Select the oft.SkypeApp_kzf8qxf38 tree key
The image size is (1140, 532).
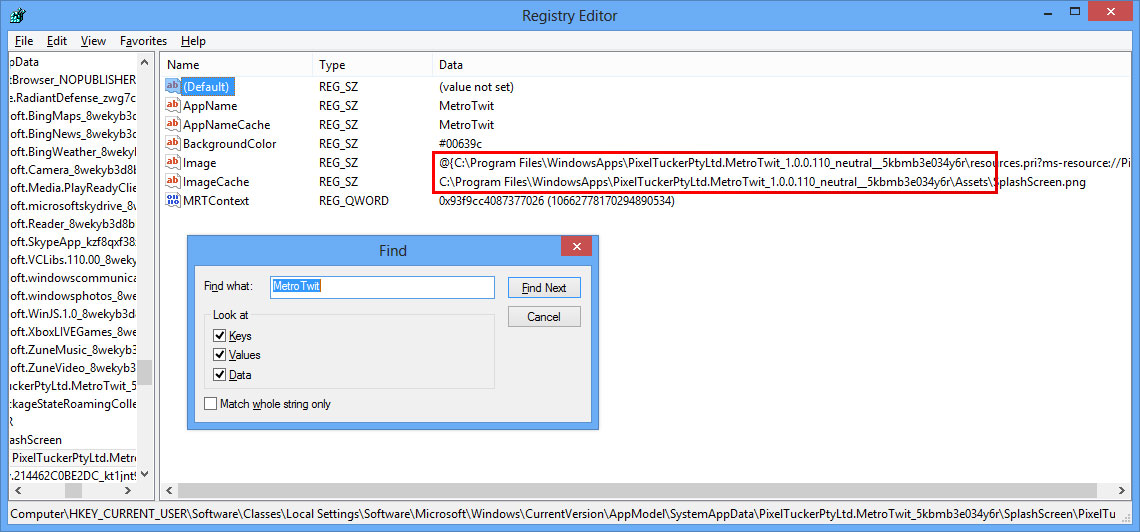pyautogui.click(x=74, y=241)
